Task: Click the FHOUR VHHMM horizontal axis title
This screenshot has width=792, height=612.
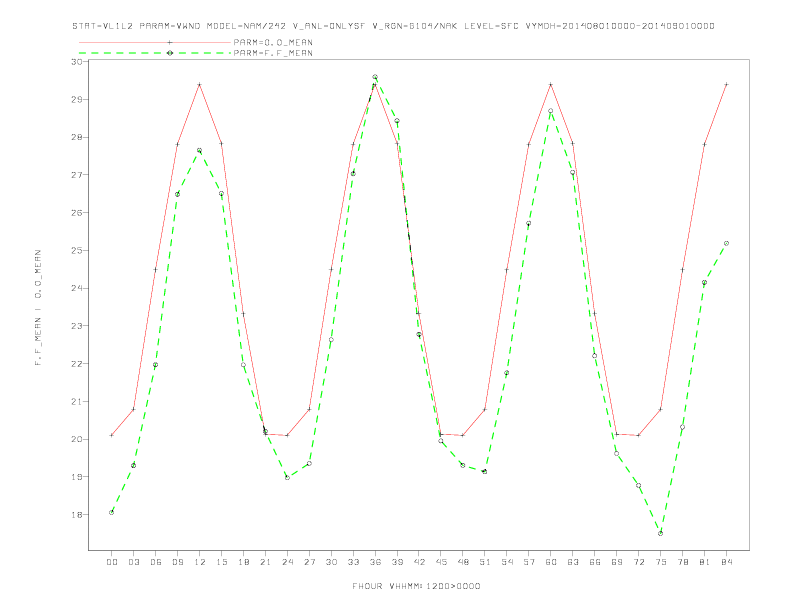Action: coord(416,586)
